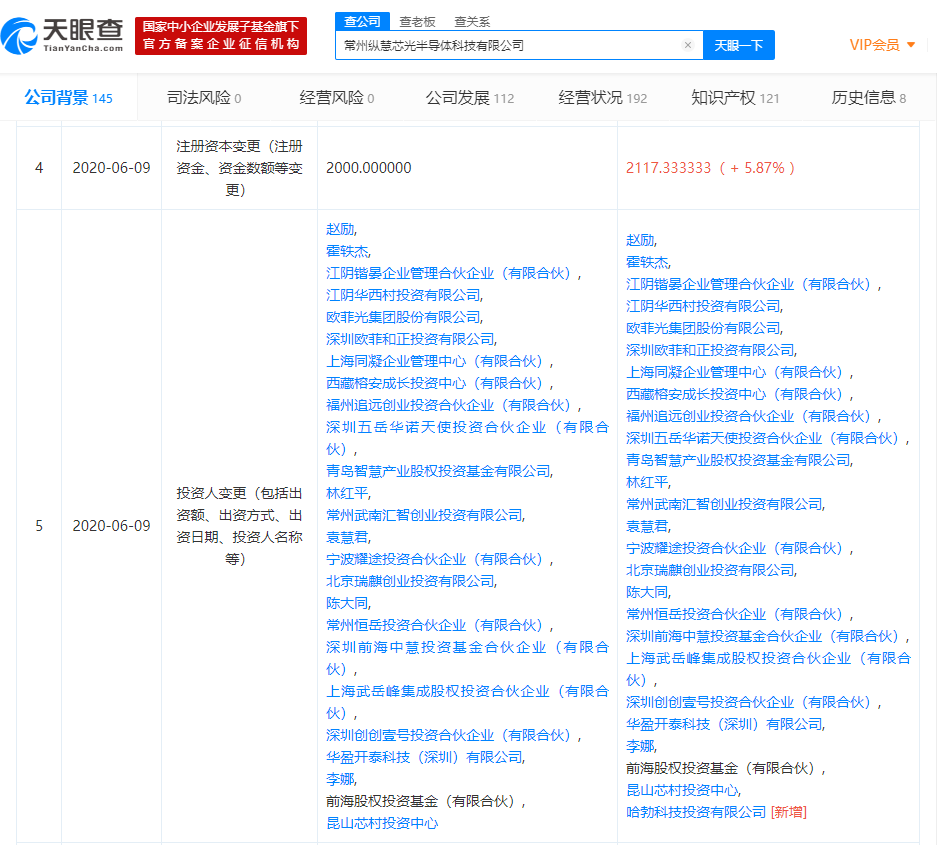Switch to 查关系 search tab
The height and width of the screenshot is (845, 937).
point(472,21)
